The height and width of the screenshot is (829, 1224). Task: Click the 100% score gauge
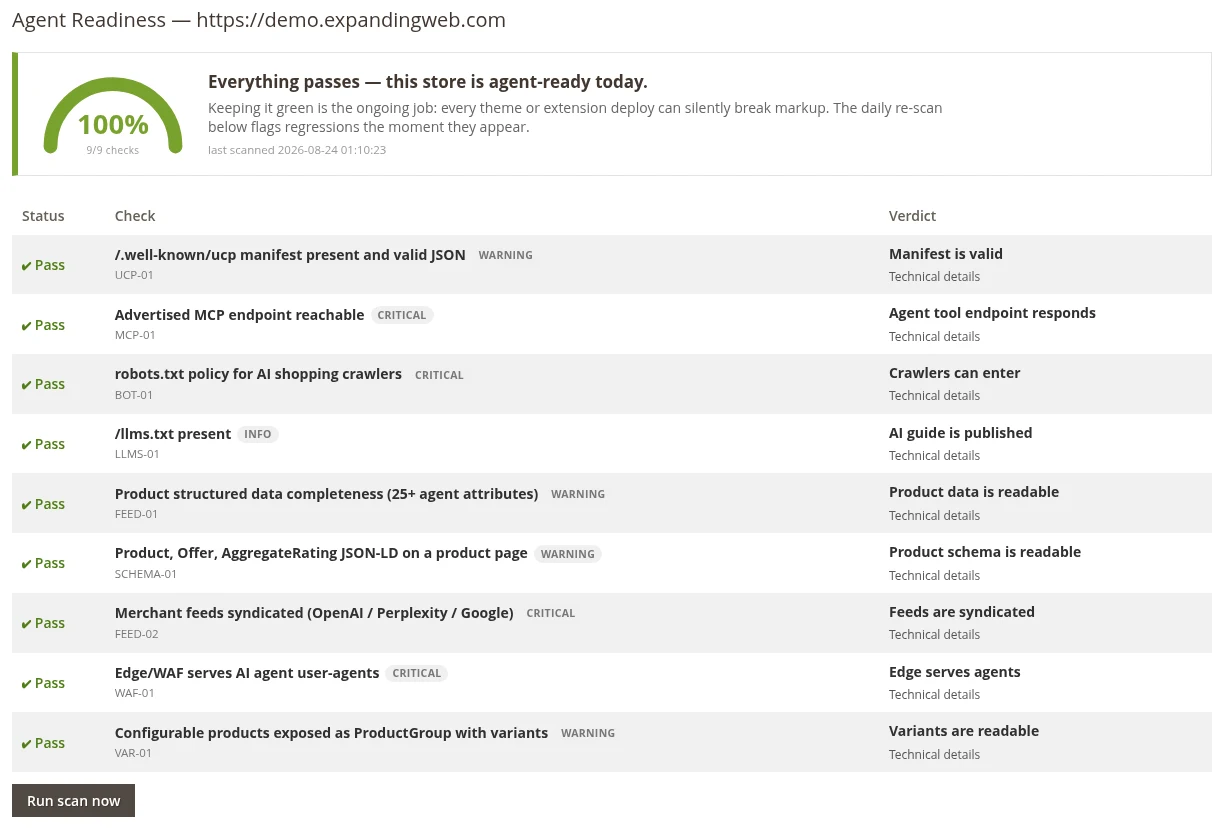coord(113,115)
